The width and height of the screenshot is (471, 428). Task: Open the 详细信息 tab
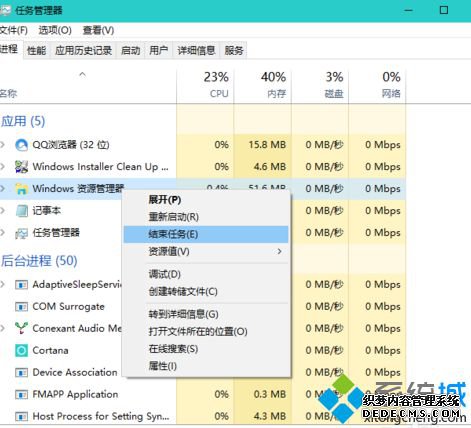point(196,51)
